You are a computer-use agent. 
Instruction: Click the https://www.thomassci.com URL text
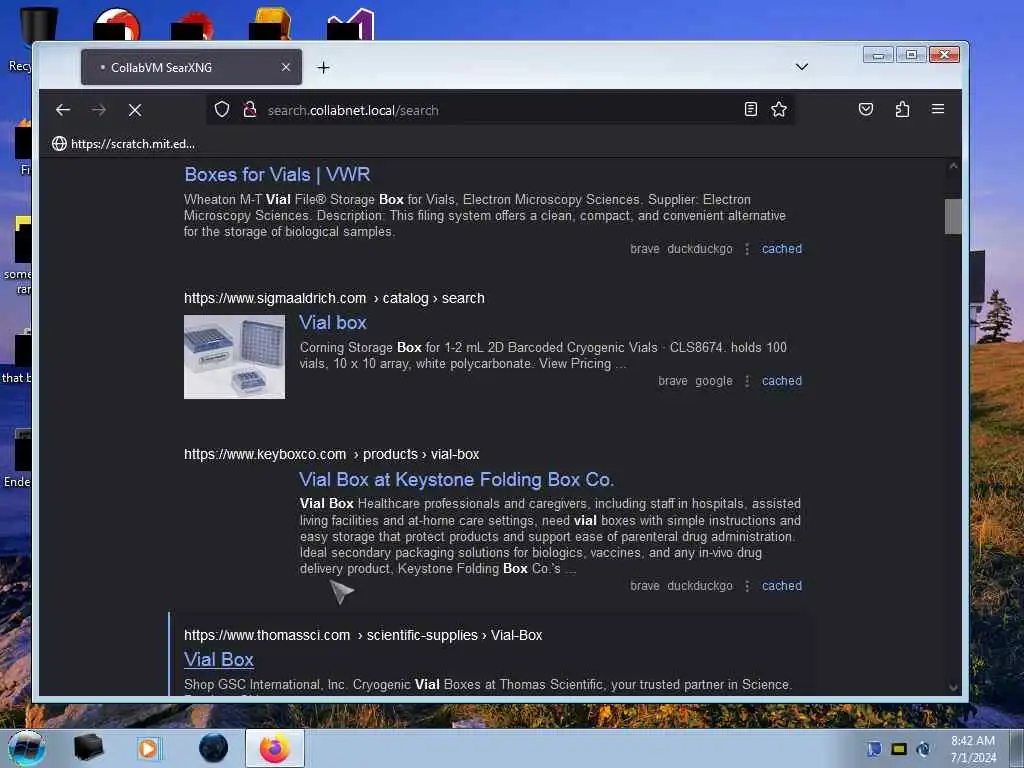pos(267,635)
